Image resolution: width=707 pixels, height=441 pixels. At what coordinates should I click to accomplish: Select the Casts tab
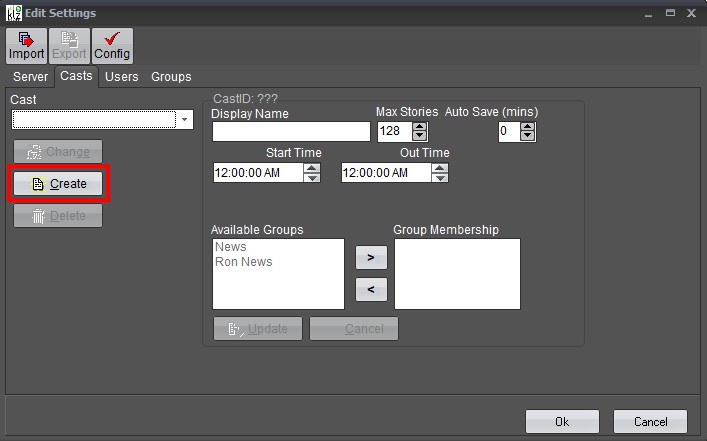click(76, 76)
